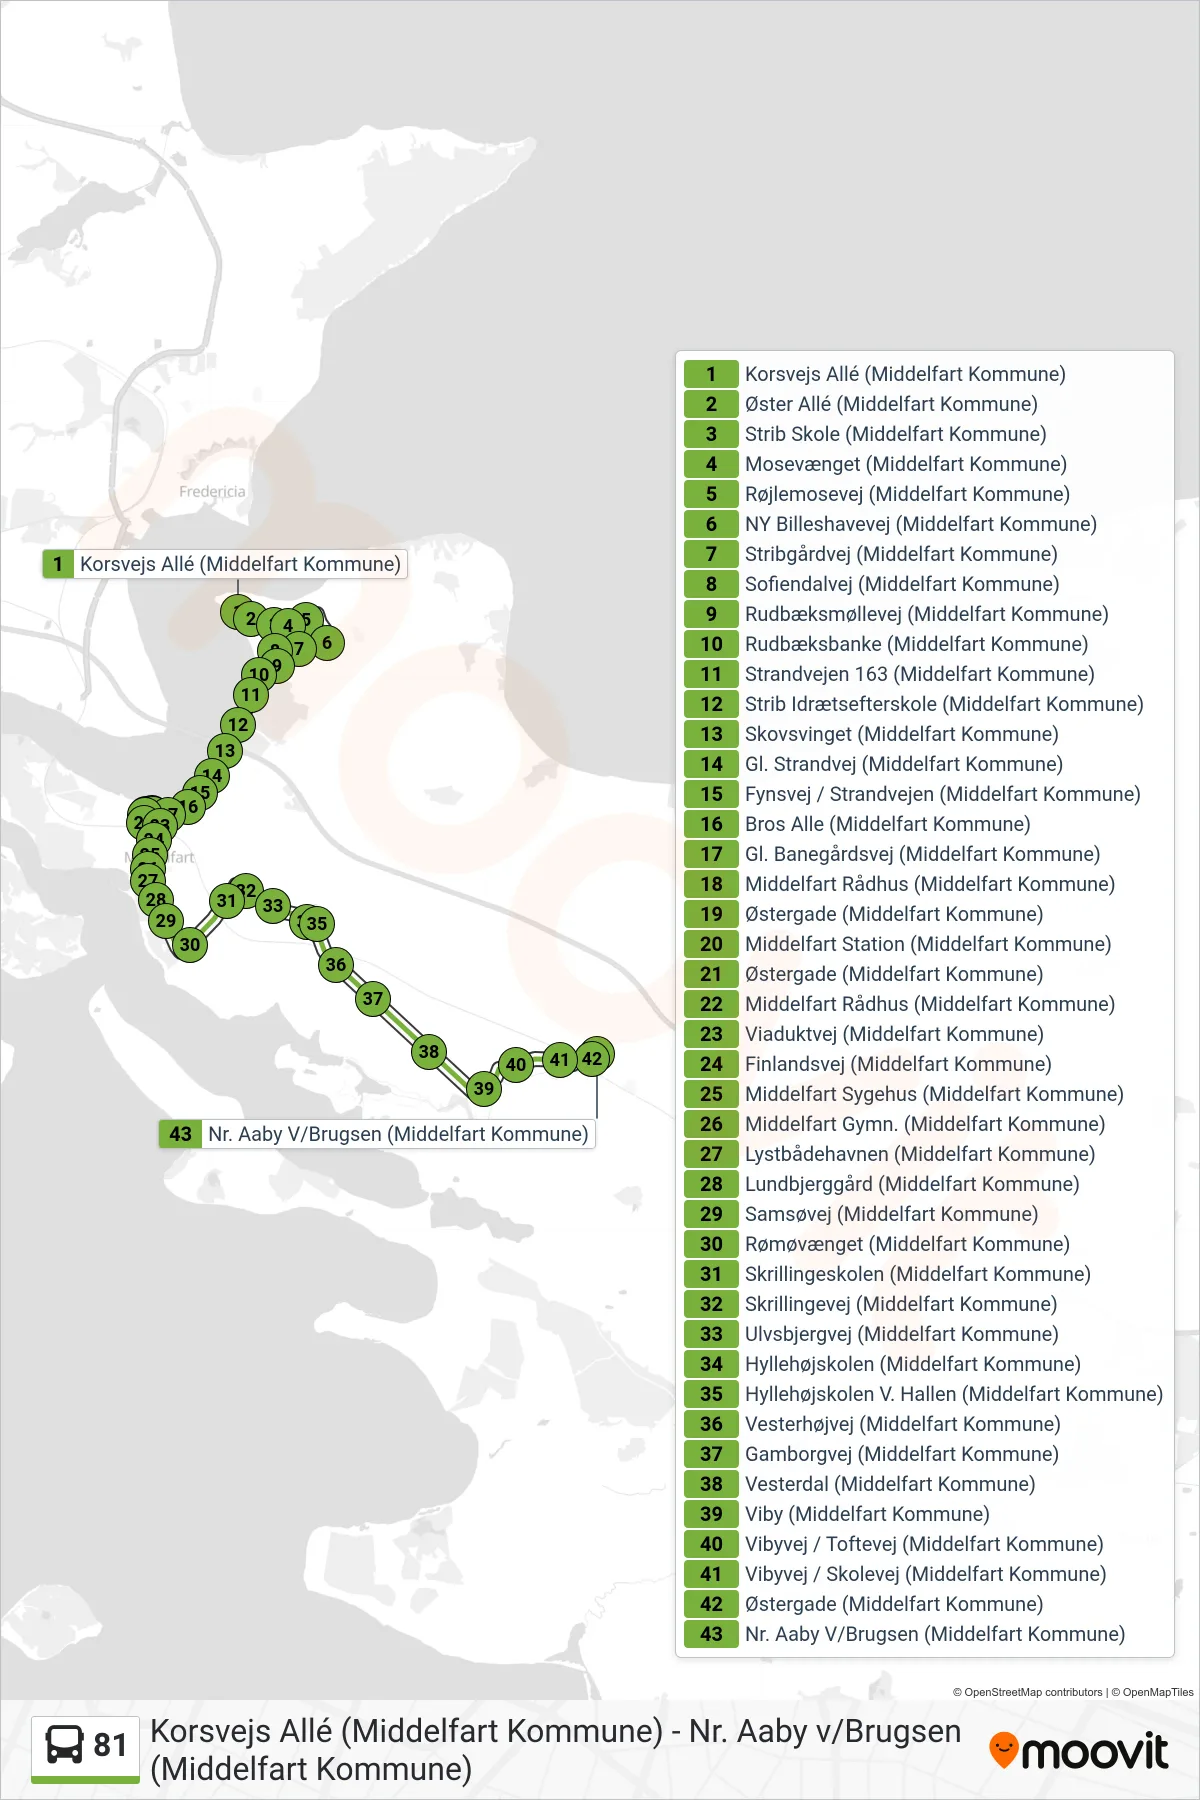Select stop 36 Vesterhøjvej in list
Image resolution: width=1200 pixels, height=1800 pixels.
pos(924,1424)
